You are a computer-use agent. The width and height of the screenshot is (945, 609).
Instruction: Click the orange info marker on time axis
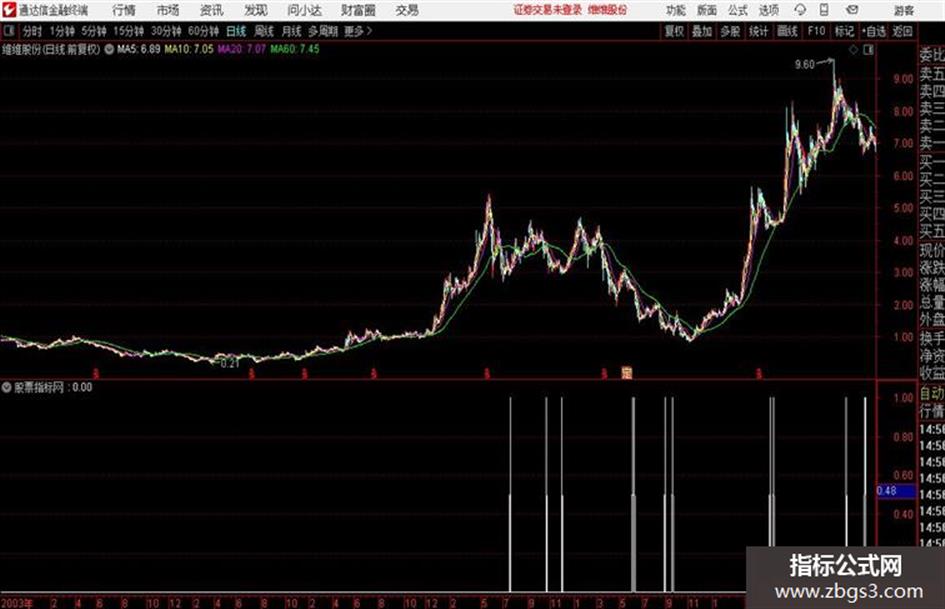(627, 373)
